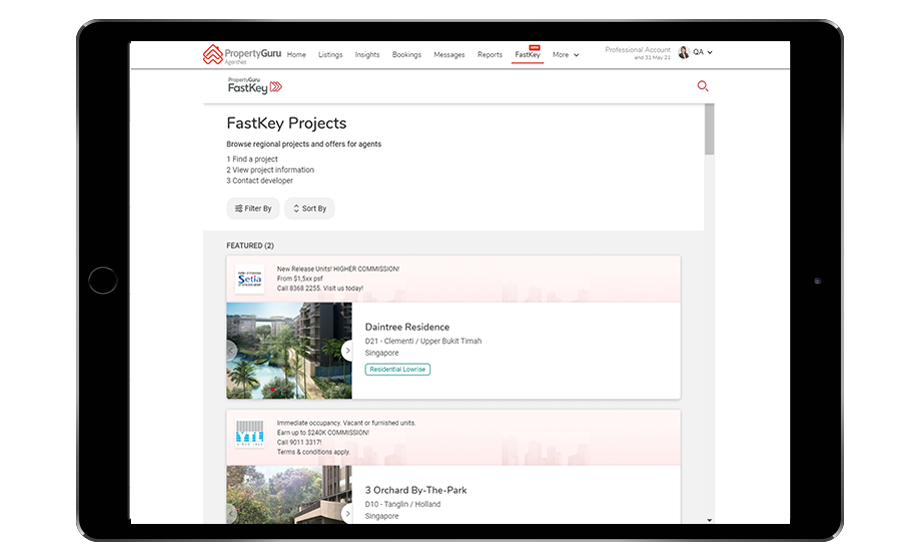Go to the Home menu item
Viewport: 920px width, 560px height.
tap(296, 55)
